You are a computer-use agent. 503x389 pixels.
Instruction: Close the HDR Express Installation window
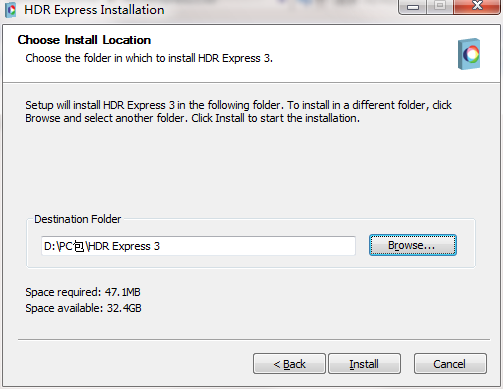pos(477,6)
